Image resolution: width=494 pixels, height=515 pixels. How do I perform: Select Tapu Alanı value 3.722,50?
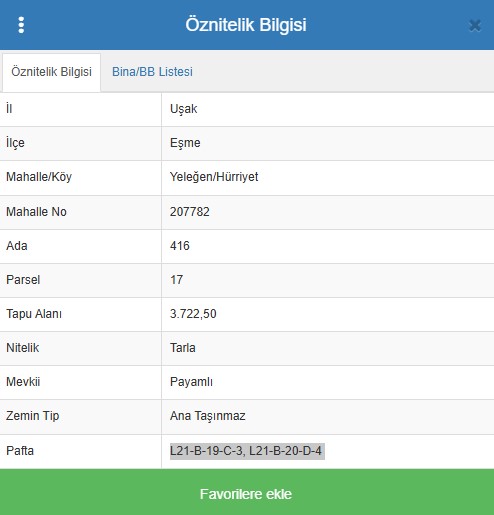193,314
